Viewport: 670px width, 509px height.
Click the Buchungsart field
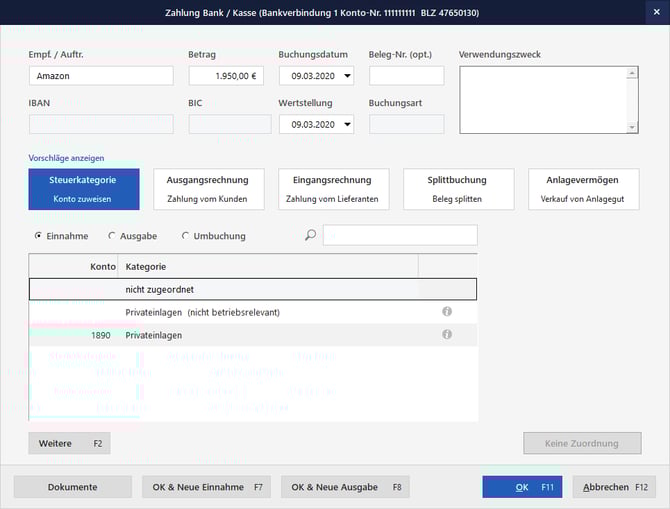coord(406,124)
